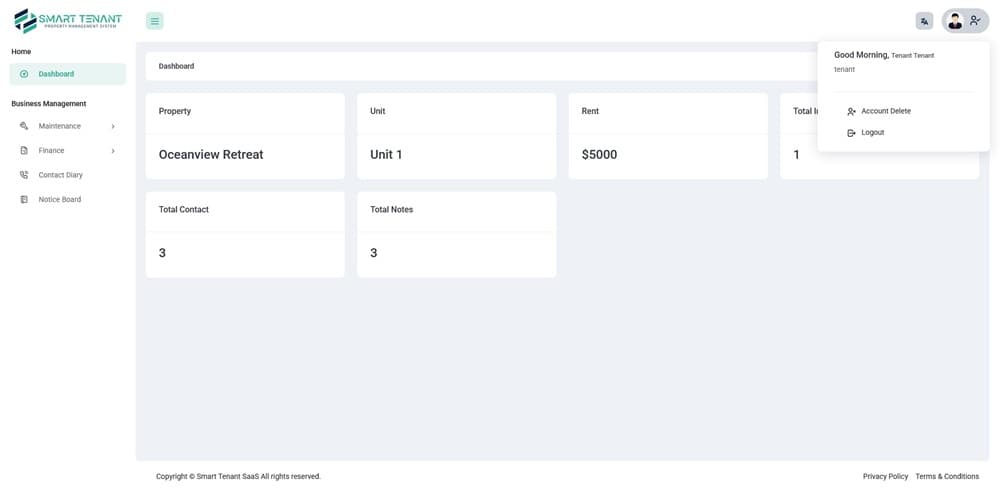Viewport: 1000px width, 493px height.
Task: Open the Terms & Conditions link
Action: pyautogui.click(x=947, y=476)
